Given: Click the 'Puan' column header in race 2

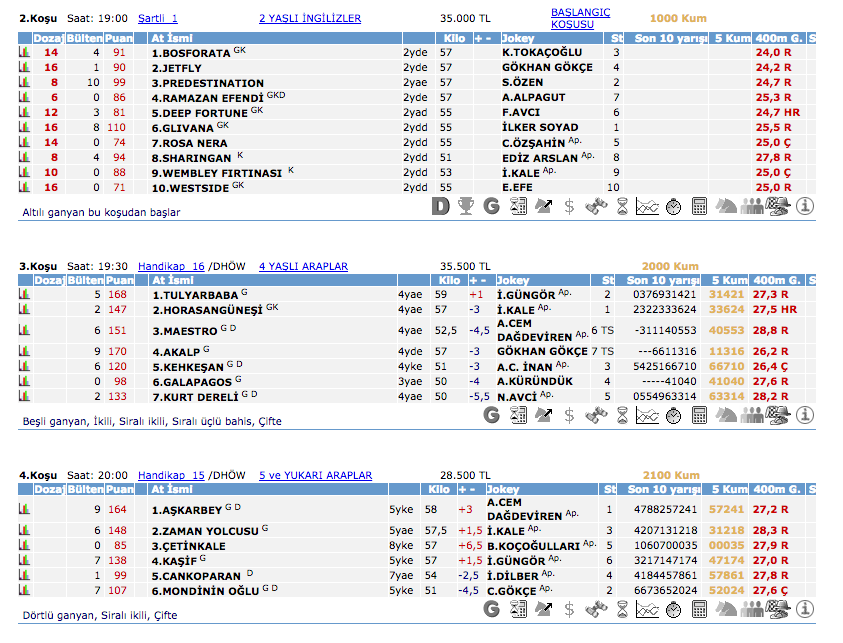Looking at the screenshot, I should 119,38.
